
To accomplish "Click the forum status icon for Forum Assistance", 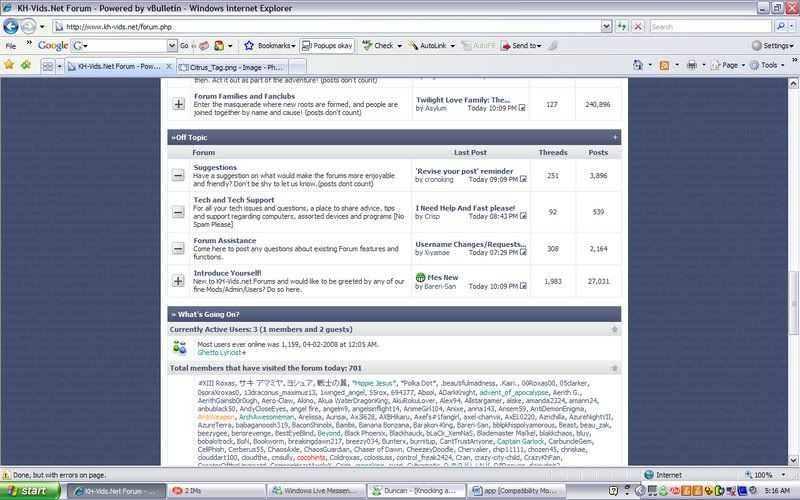I will pos(178,248).
